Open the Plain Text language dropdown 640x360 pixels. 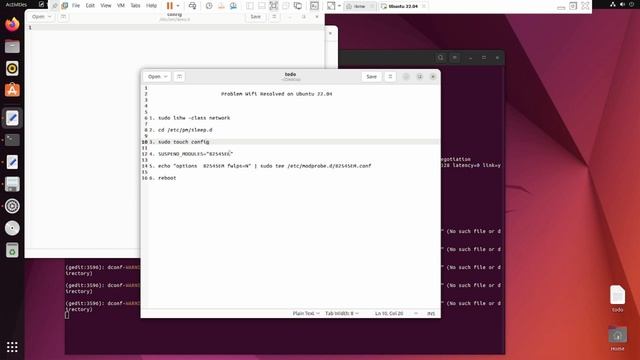click(306, 313)
